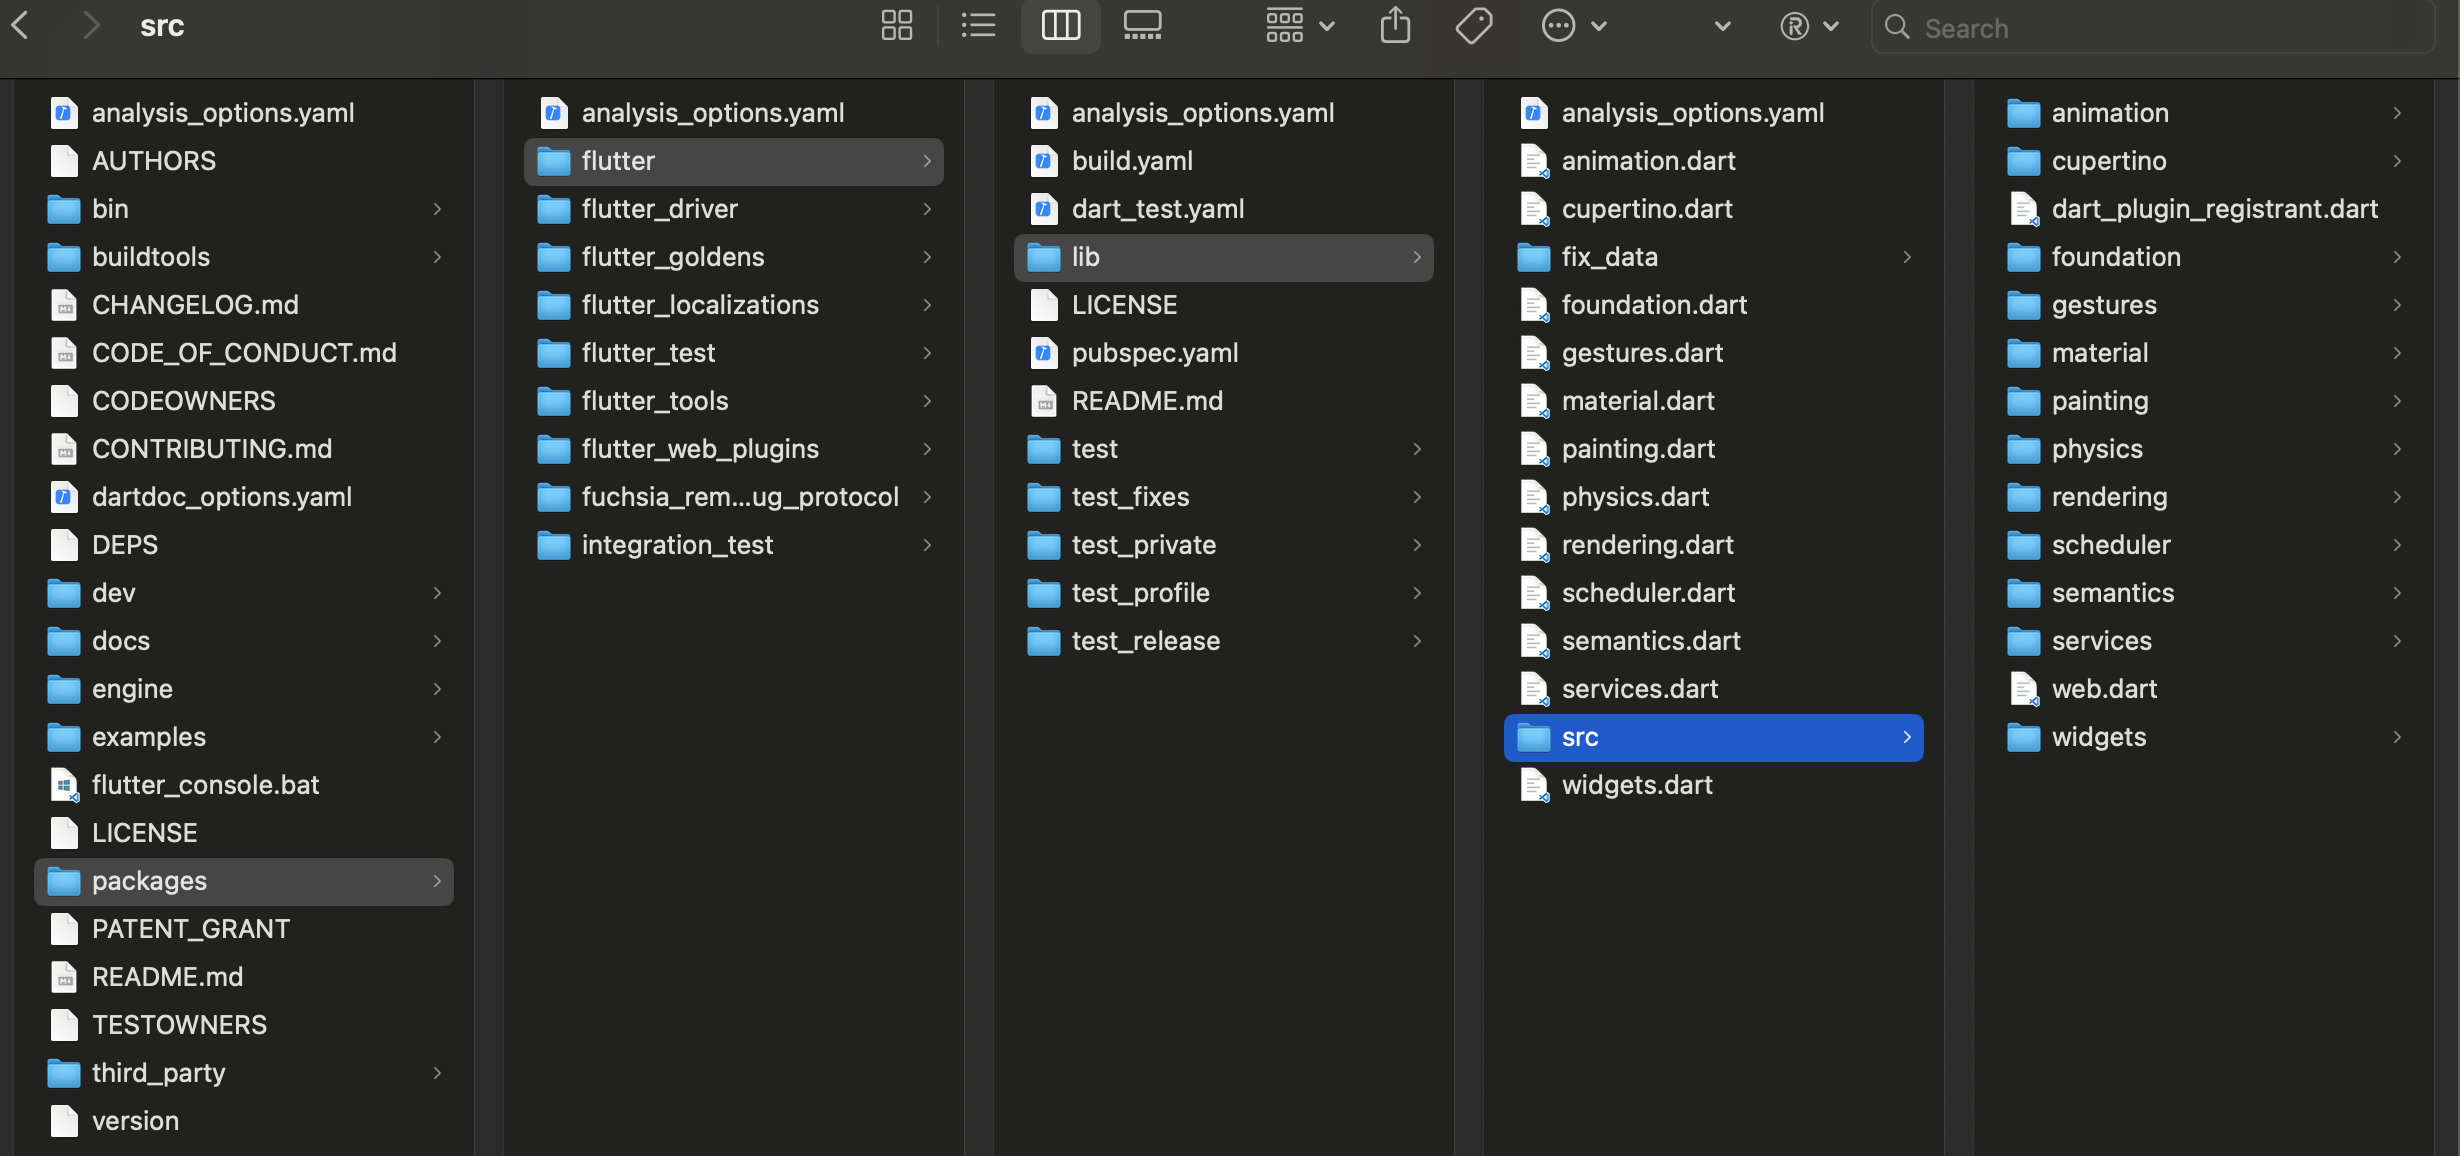Screen dimensions: 2460x1156
Task: Select the PATENT_GRANT file
Action: coord(244,929)
